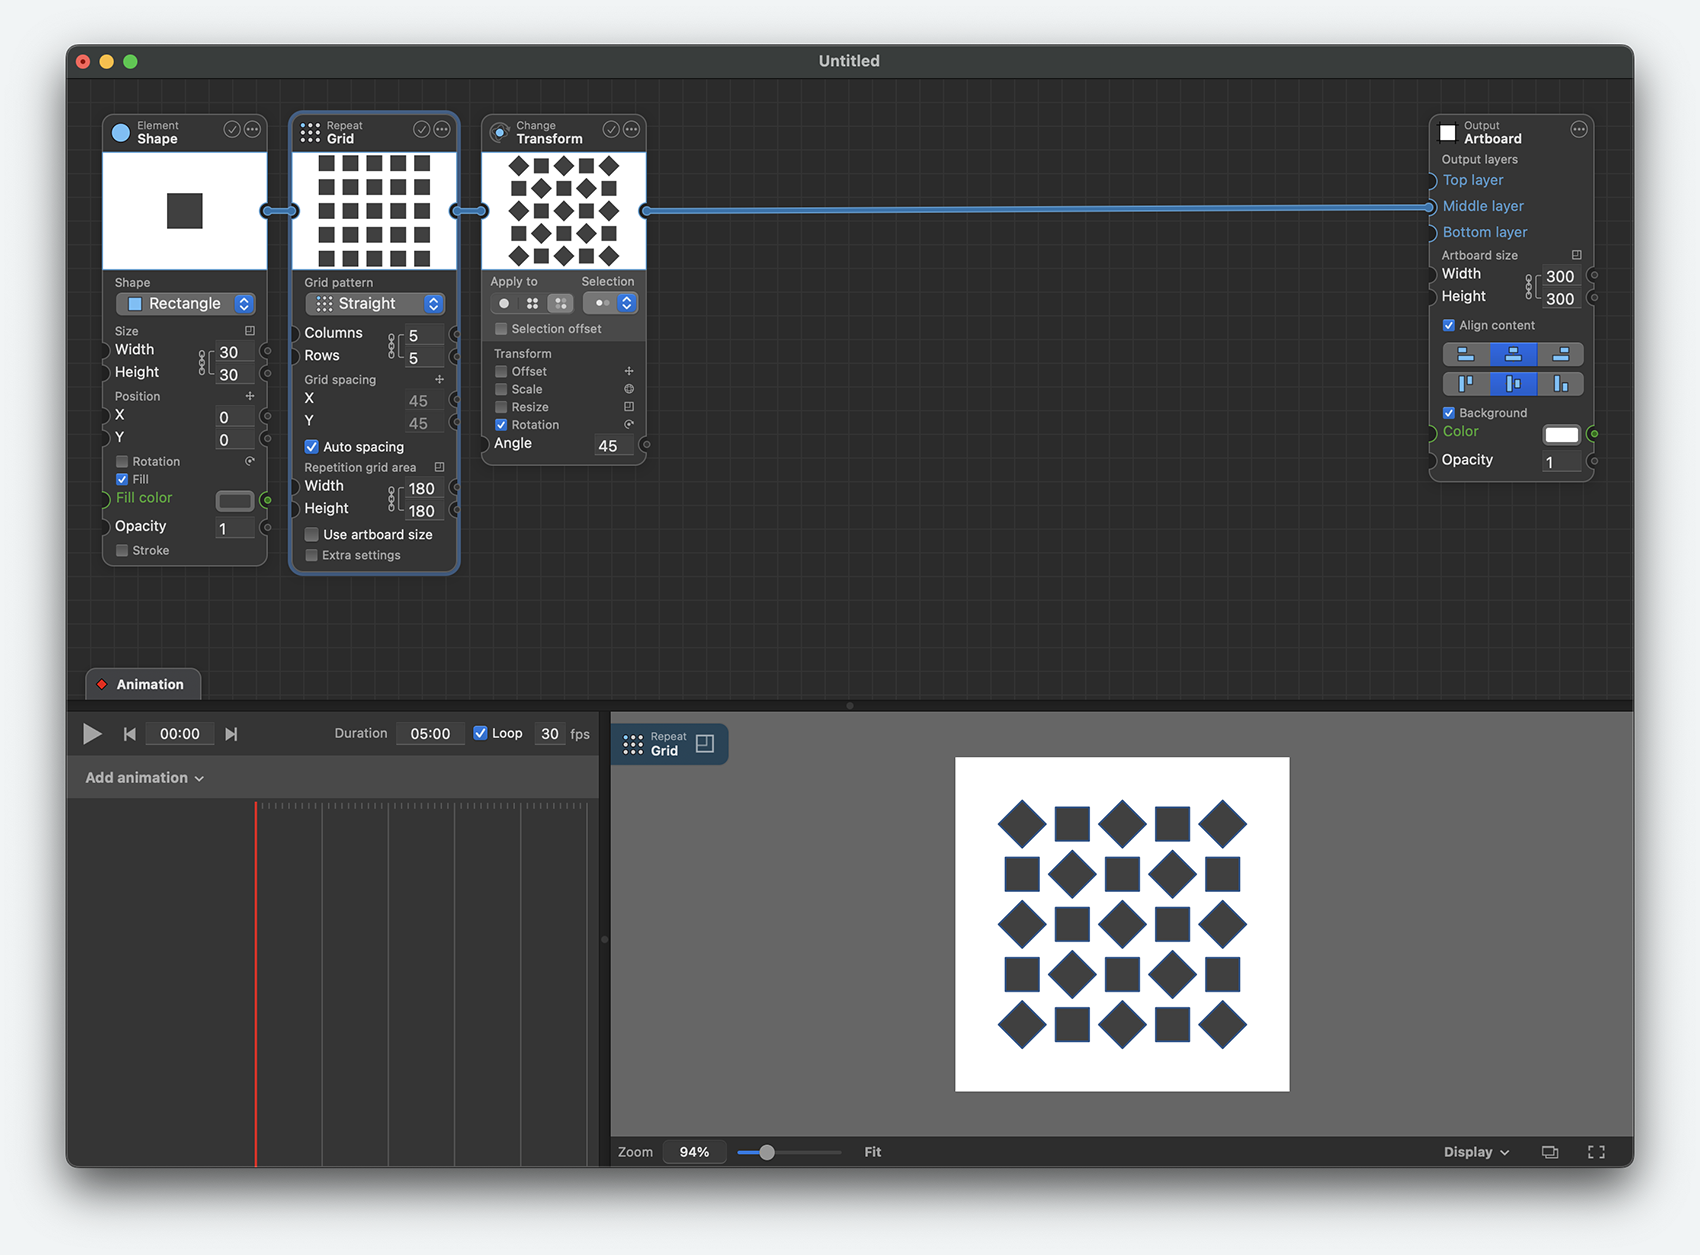1700x1255 pixels.
Task: Open the Fill color swatch
Action: click(x=234, y=500)
